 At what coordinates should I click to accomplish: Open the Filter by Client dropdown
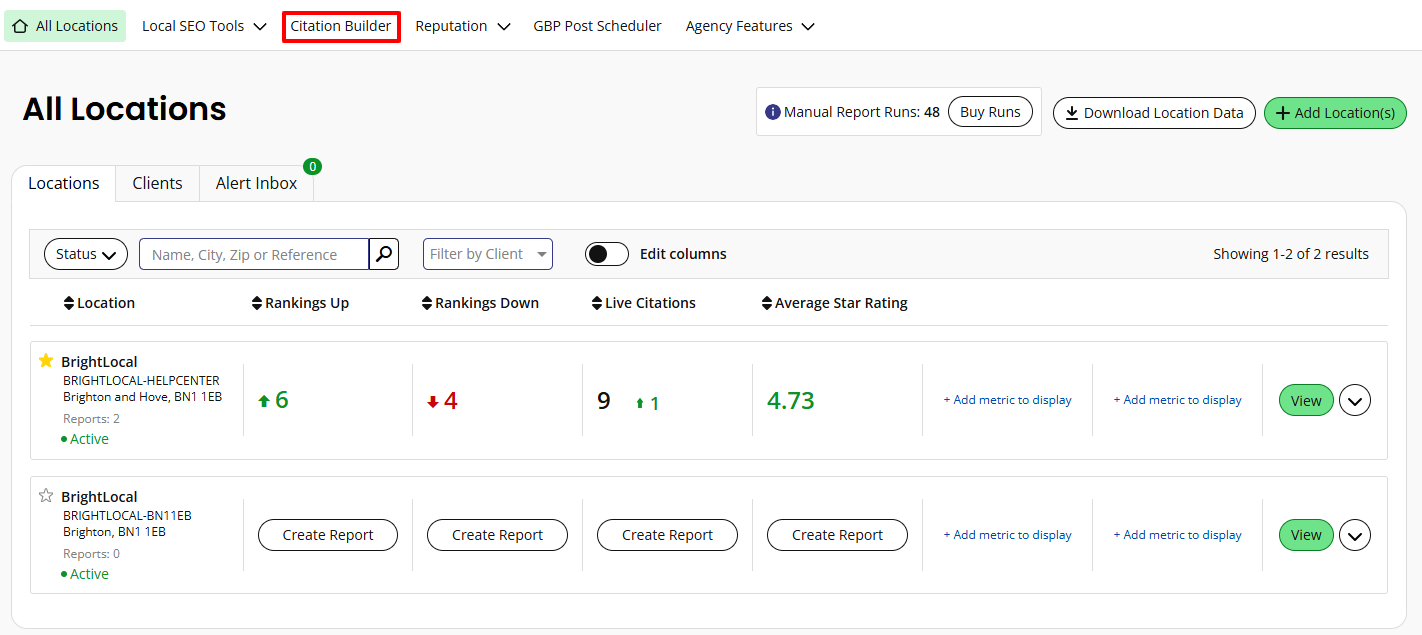(488, 254)
